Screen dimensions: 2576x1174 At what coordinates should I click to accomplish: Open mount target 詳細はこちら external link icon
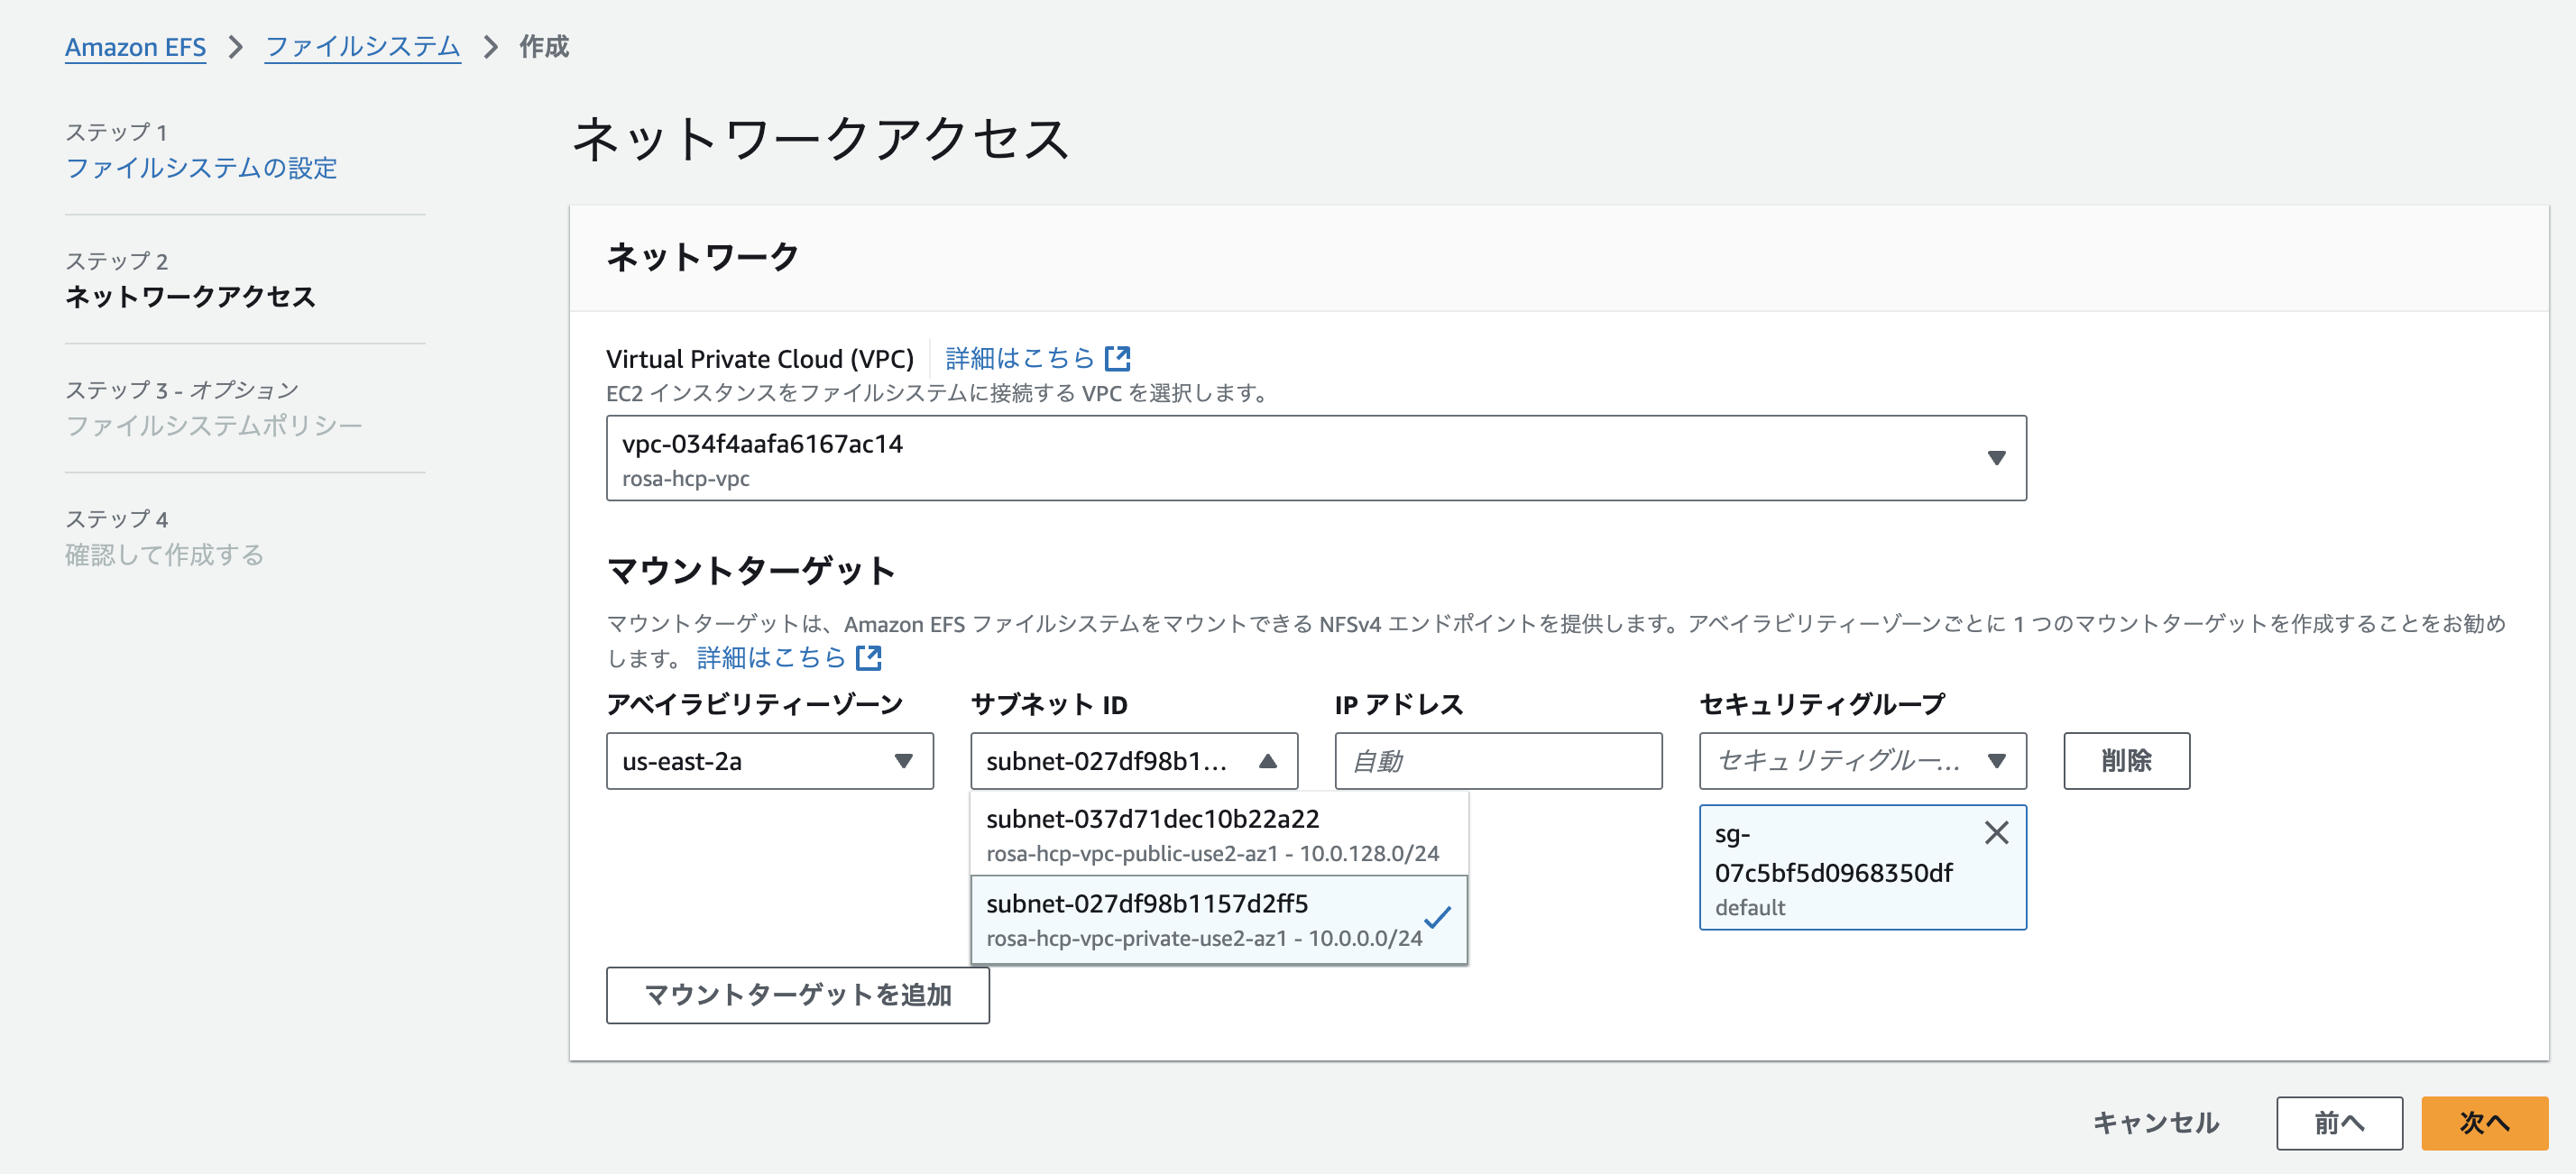pos(869,657)
